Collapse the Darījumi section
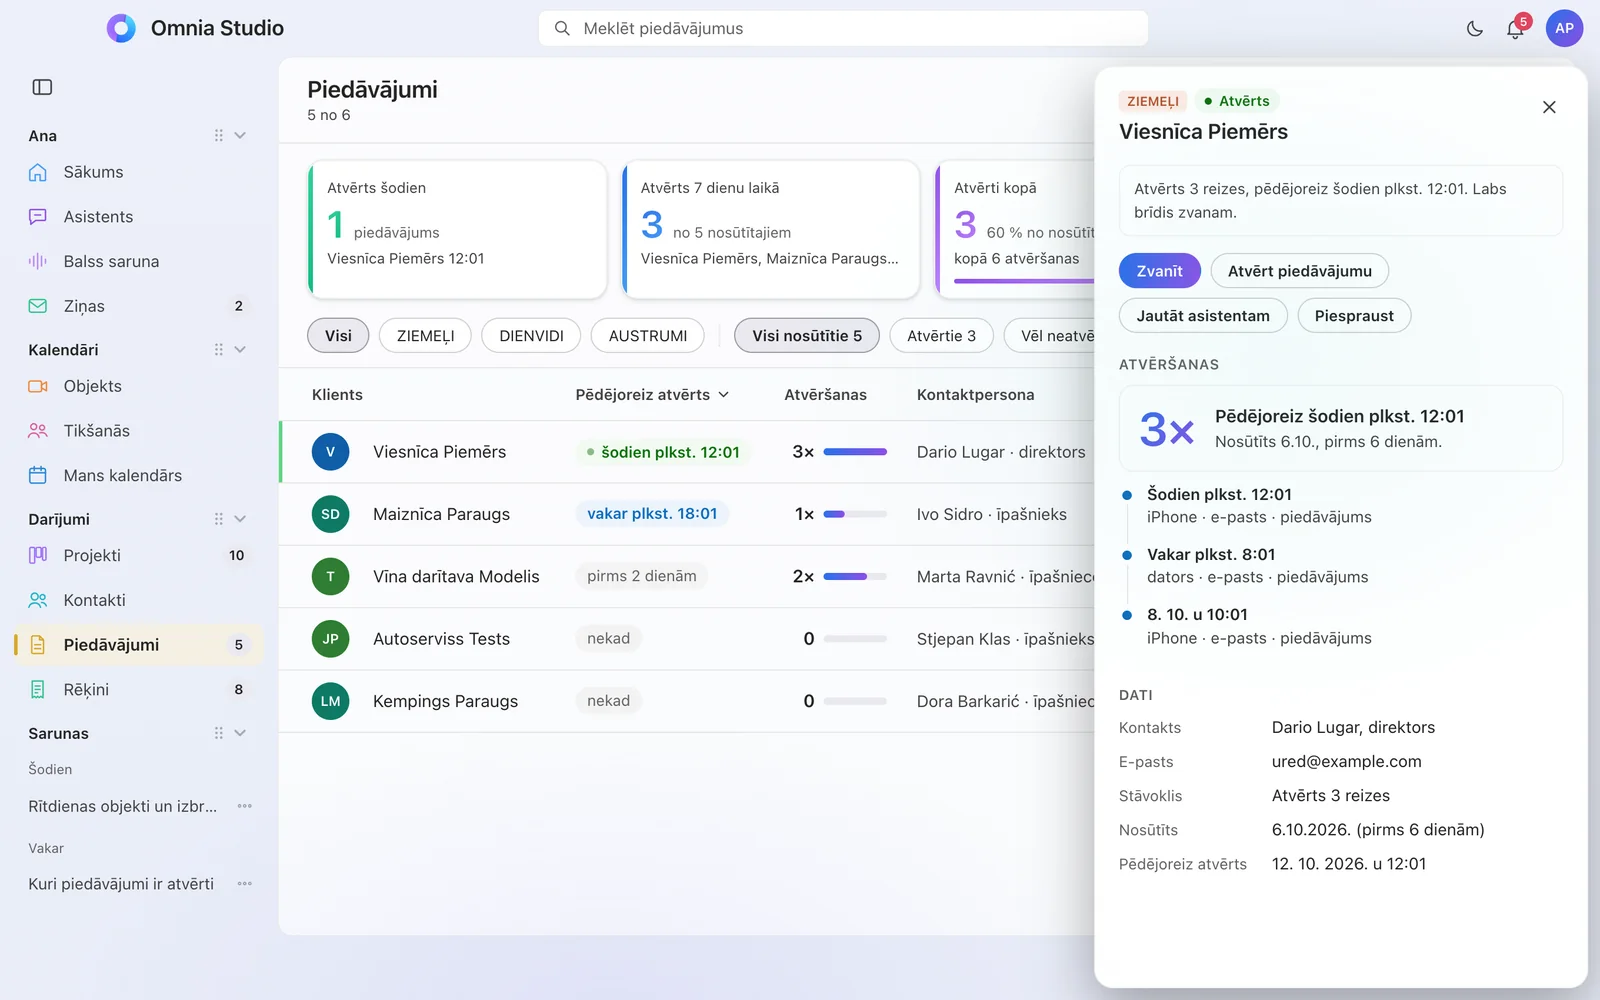The width and height of the screenshot is (1600, 1000). [x=240, y=519]
